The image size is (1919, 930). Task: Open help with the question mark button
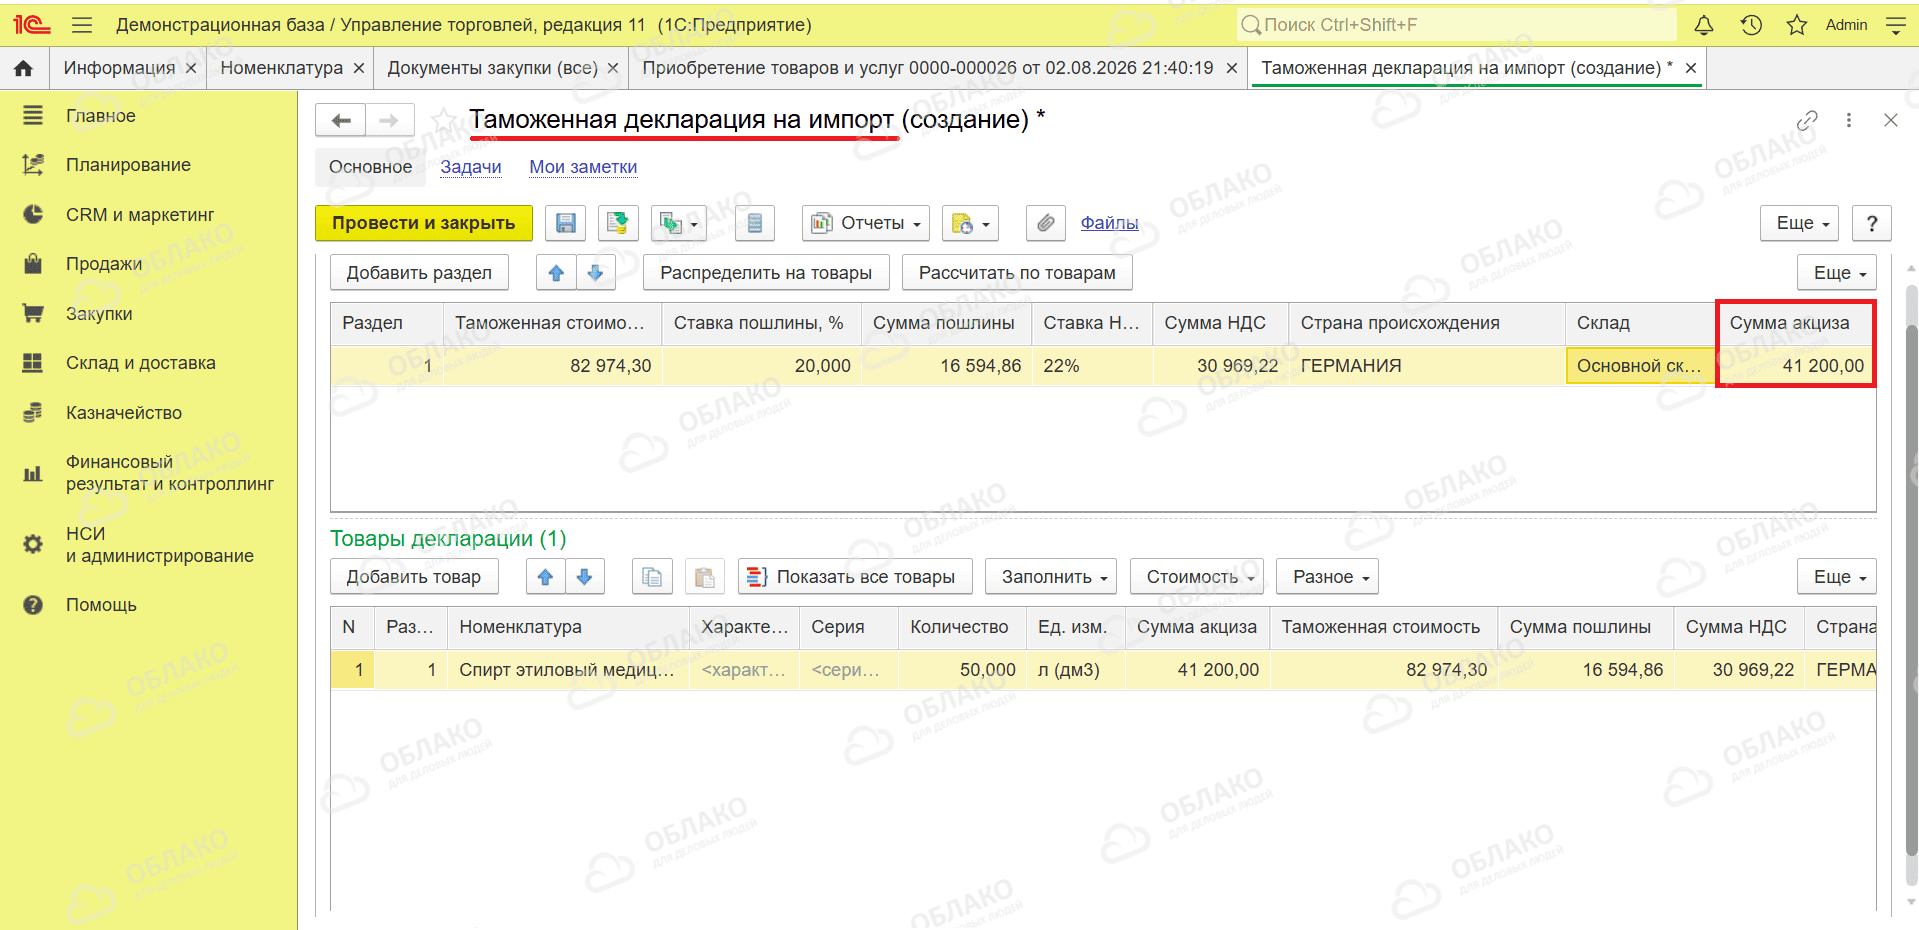point(1872,223)
